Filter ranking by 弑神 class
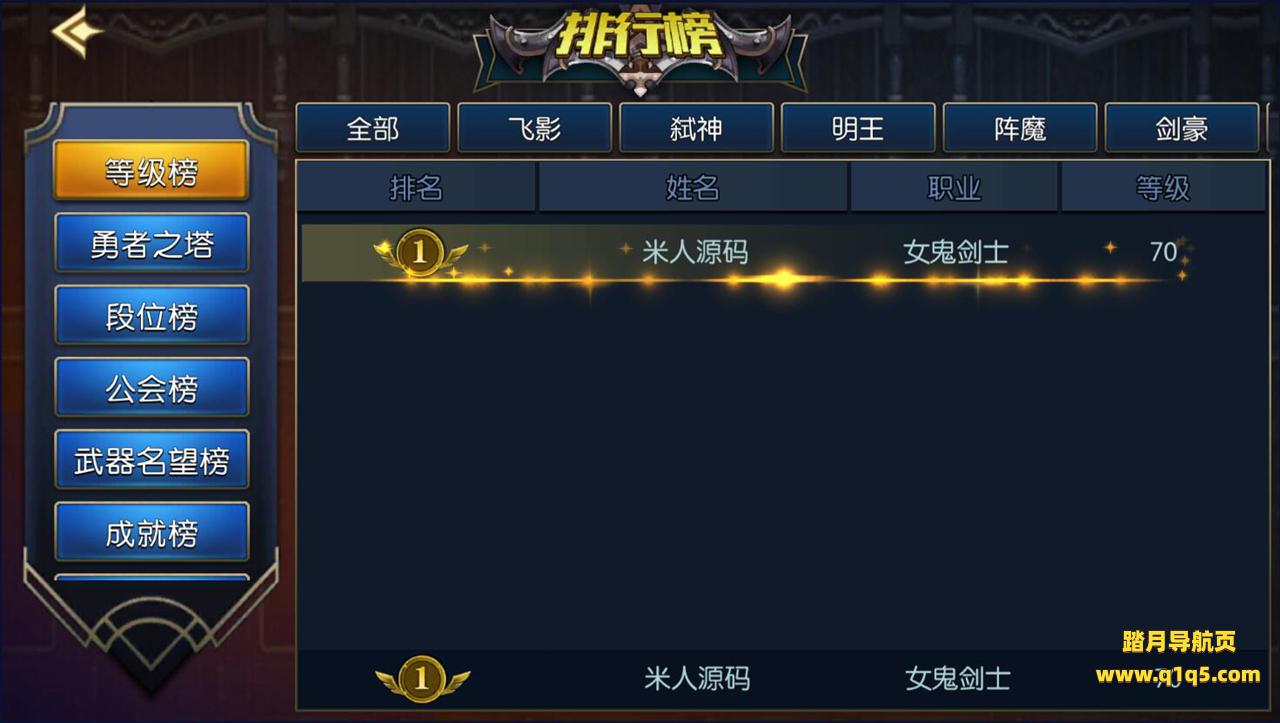The width and height of the screenshot is (1280, 723). [x=697, y=128]
